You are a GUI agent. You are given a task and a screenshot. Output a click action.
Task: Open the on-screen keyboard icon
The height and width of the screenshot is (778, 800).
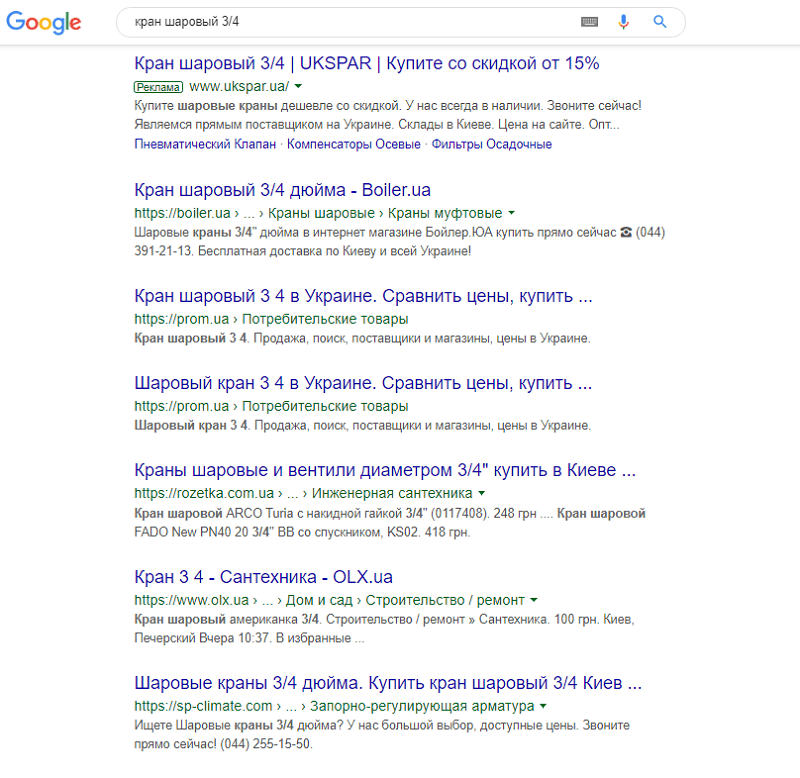click(x=589, y=21)
